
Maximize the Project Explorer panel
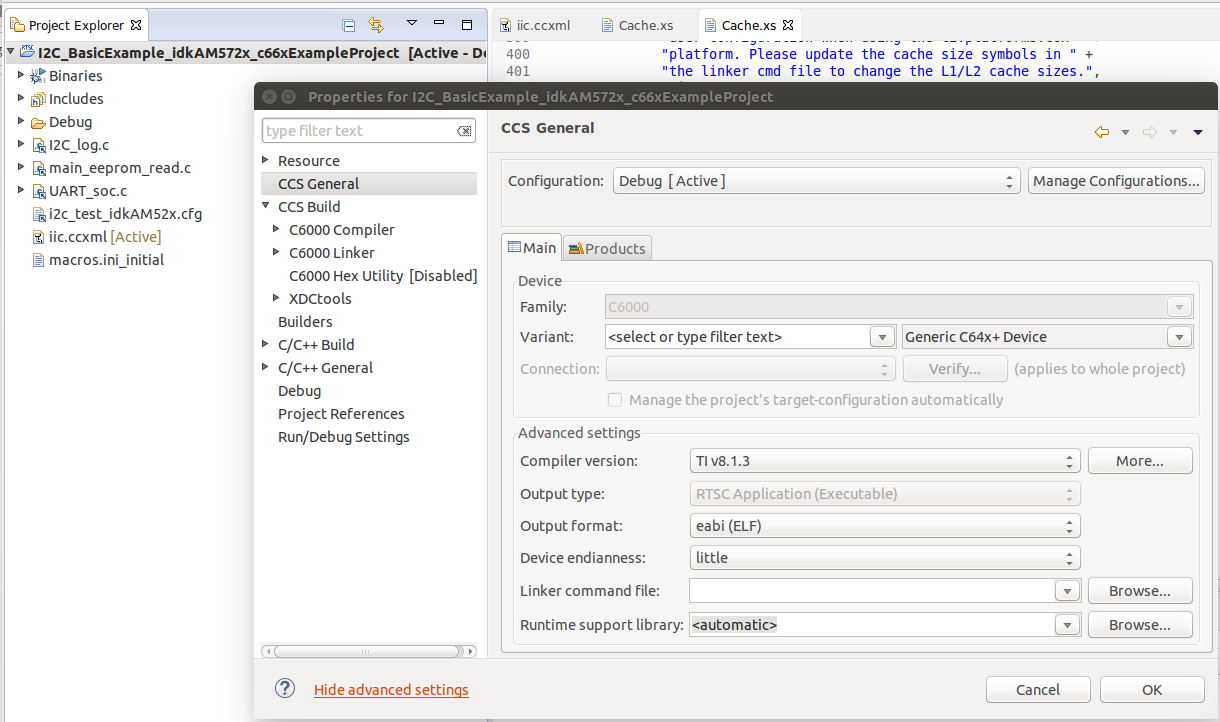tap(467, 24)
